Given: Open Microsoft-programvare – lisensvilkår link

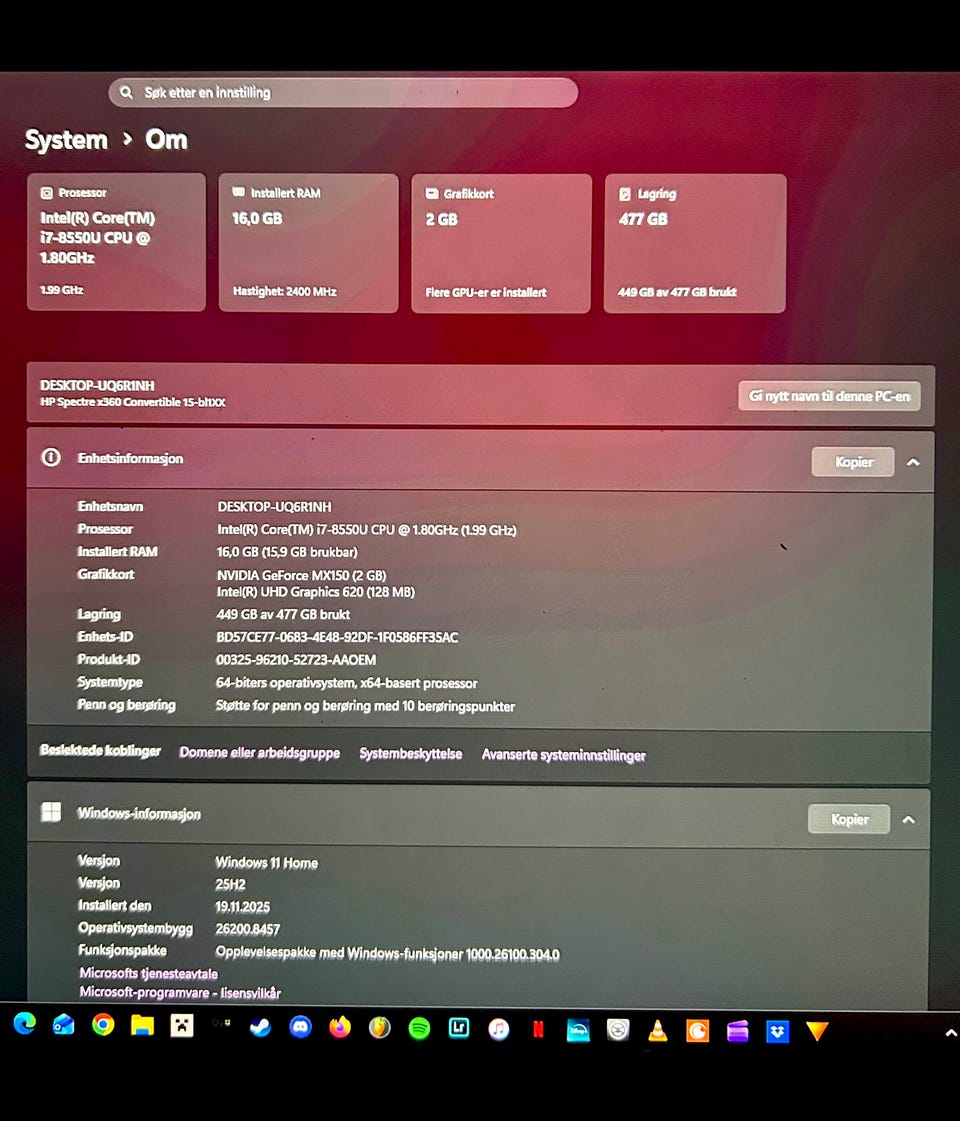Looking at the screenshot, I should click(x=180, y=992).
